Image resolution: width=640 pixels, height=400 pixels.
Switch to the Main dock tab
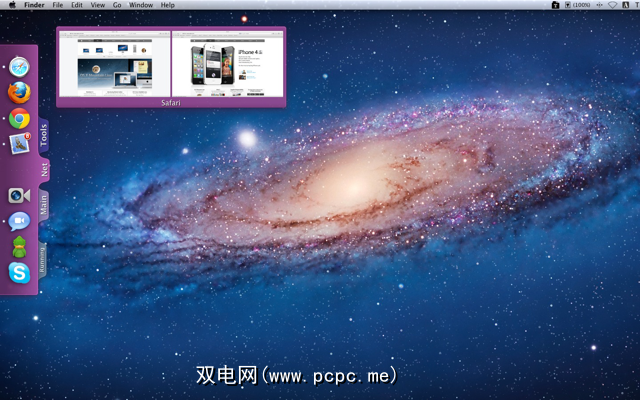pos(44,205)
